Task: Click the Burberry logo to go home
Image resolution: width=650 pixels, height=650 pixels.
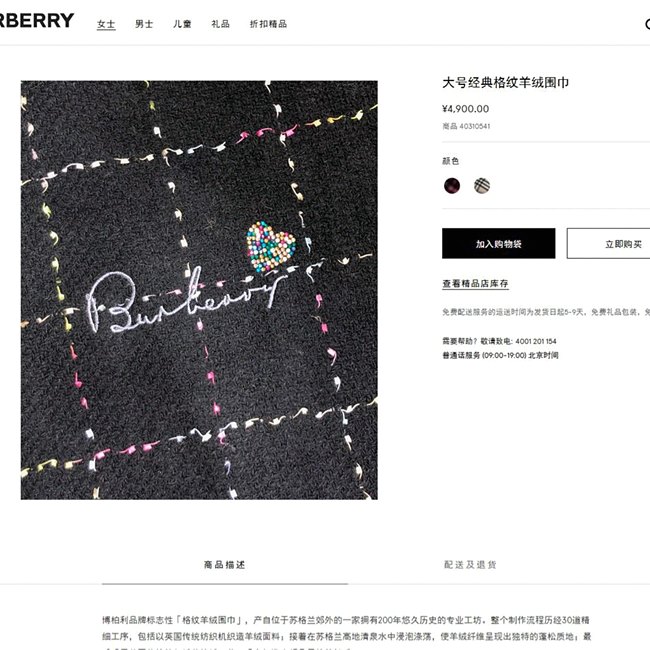Action: 36,20
